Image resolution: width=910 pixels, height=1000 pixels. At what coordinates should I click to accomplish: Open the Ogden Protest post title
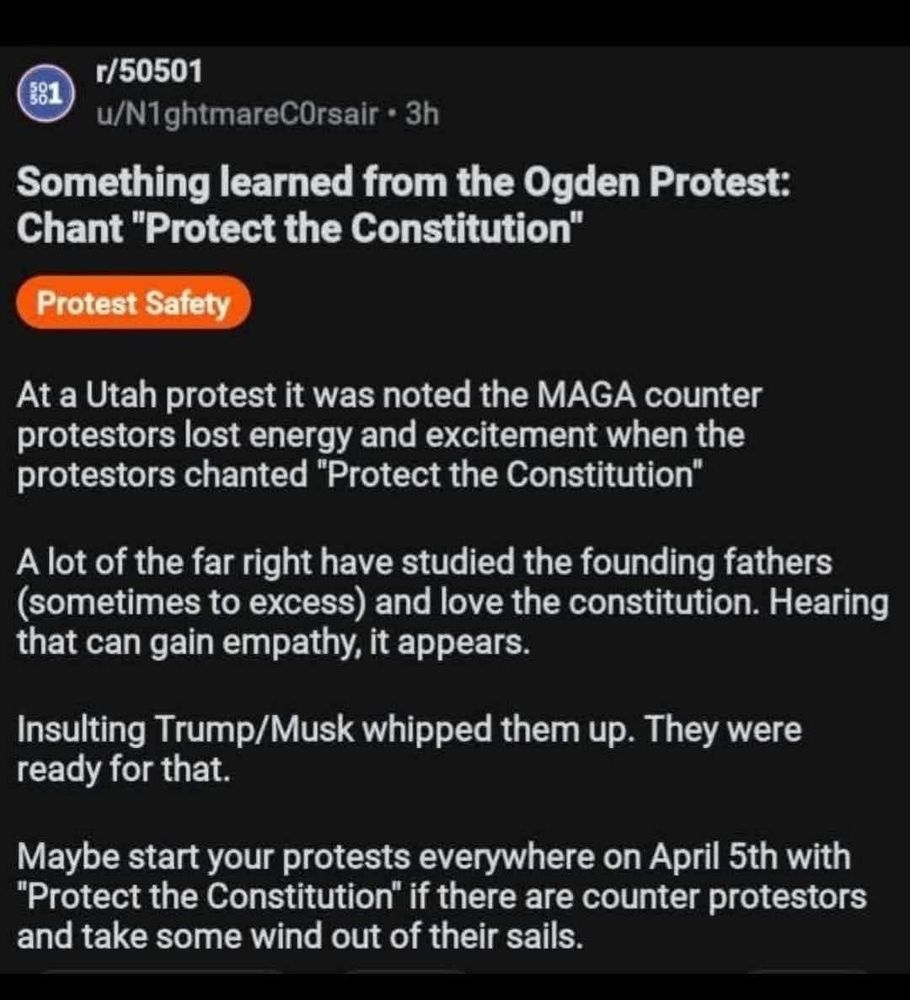click(403, 205)
